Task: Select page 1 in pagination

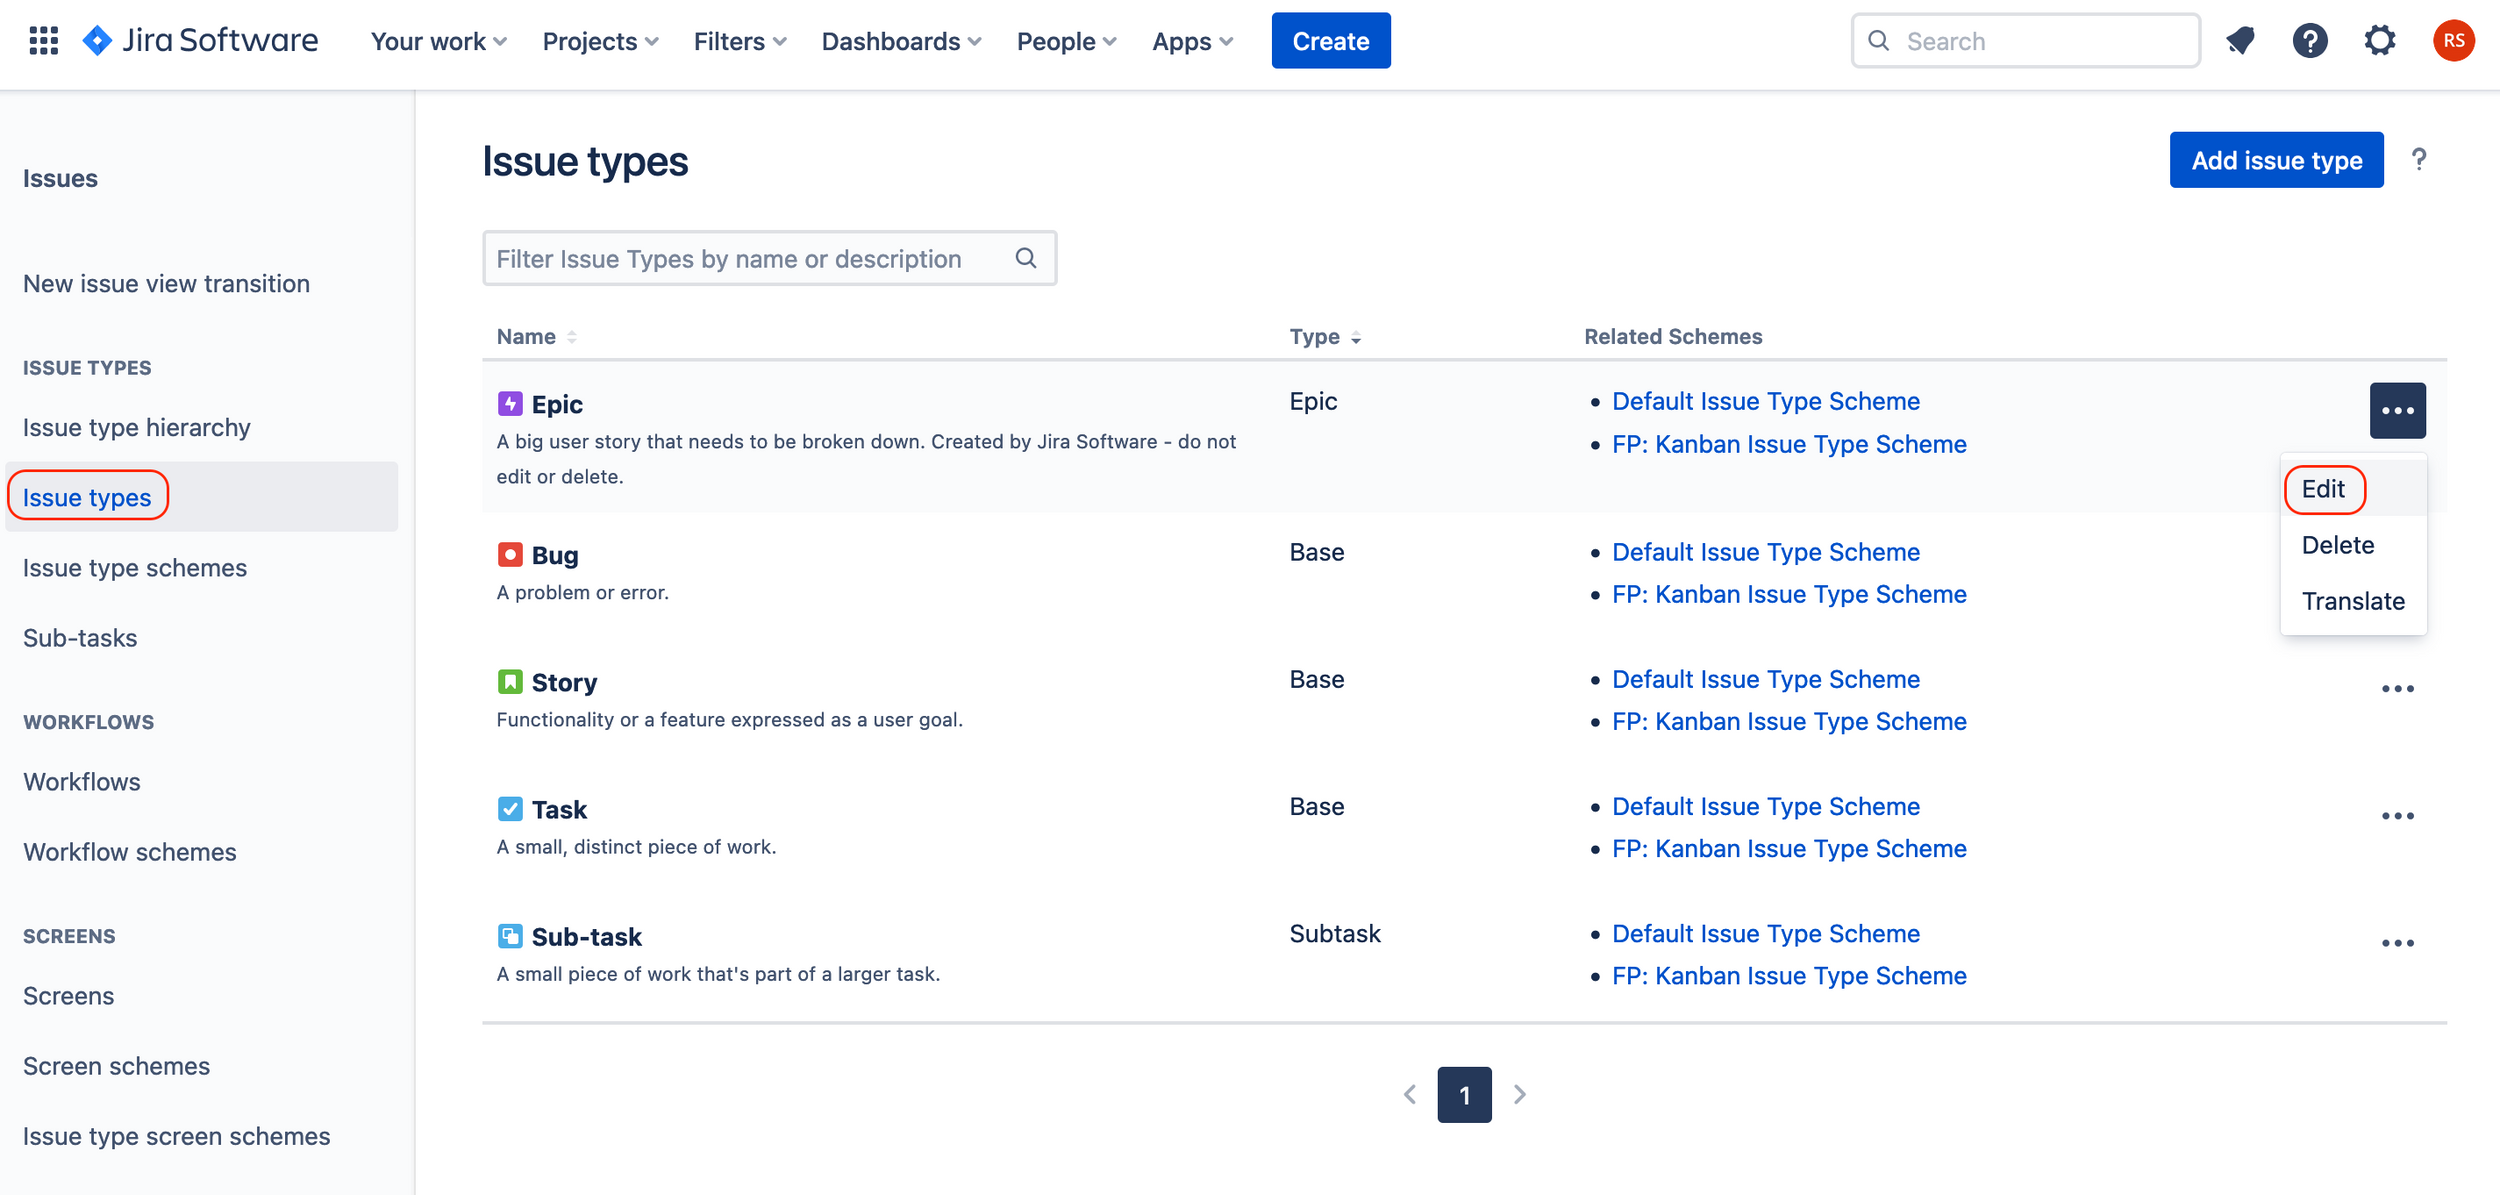Action: coord(1464,1094)
